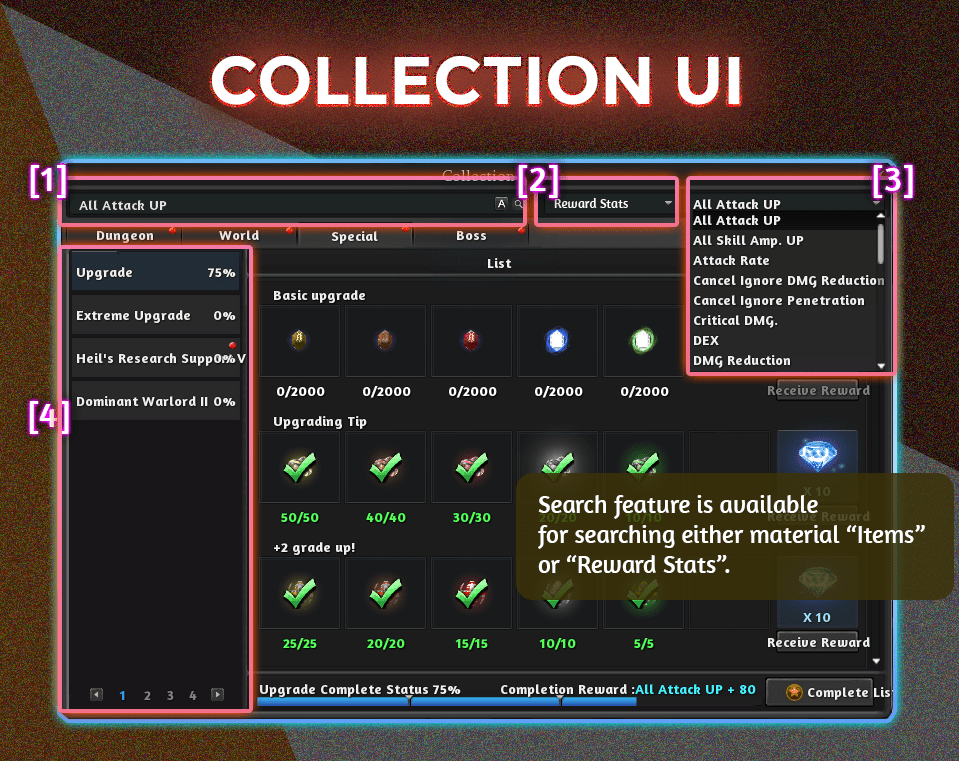Click the completed 50/50 Upgrading Tip item
The height and width of the screenshot is (761, 959).
pyautogui.click(x=297, y=468)
